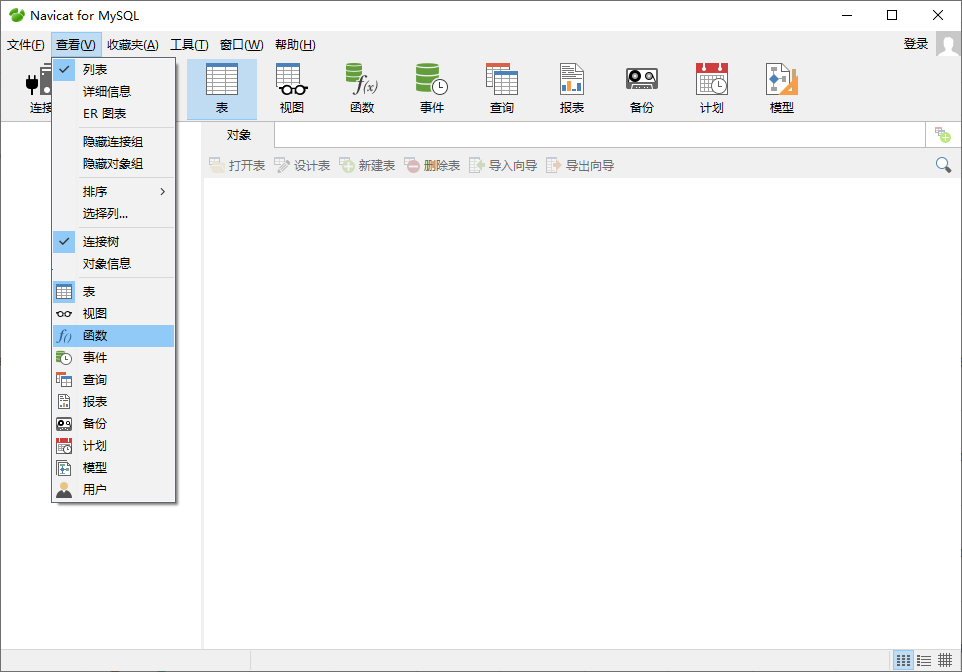Open the 帮助(H) menu
The width and height of the screenshot is (962, 672).
pyautogui.click(x=295, y=45)
